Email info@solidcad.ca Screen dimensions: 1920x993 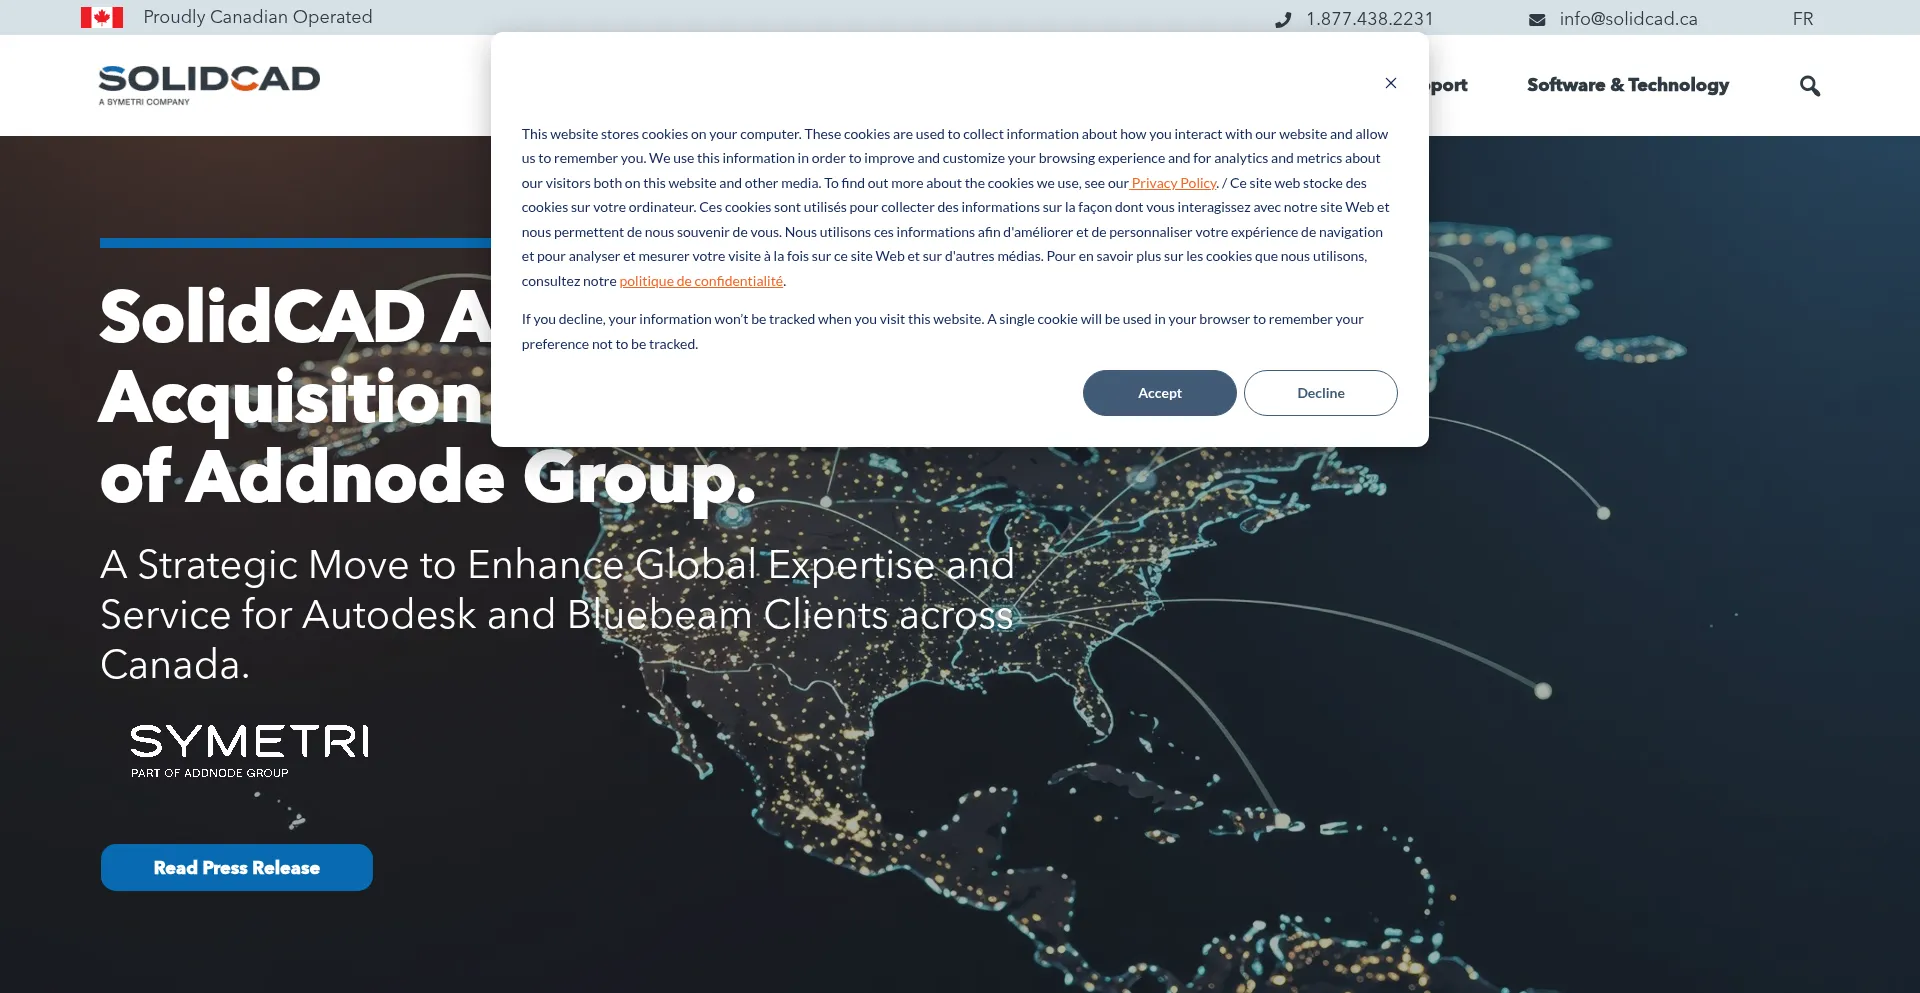click(x=1628, y=19)
